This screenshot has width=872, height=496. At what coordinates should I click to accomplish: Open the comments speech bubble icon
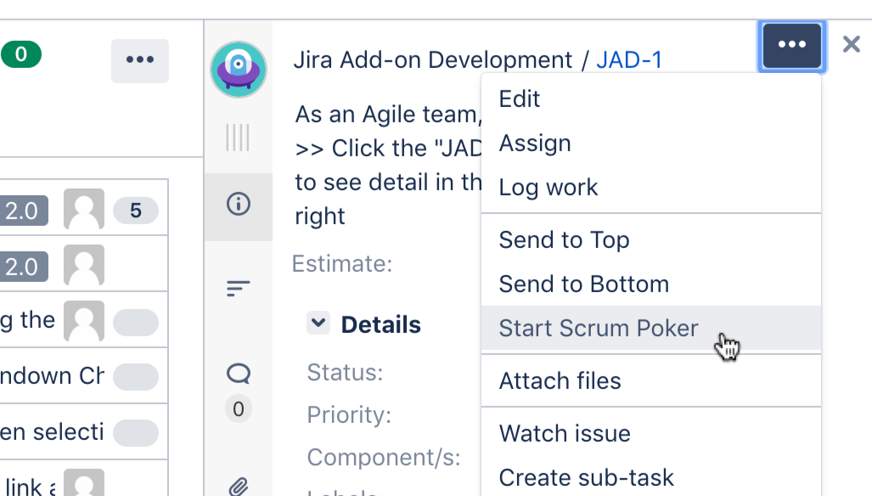point(238,374)
